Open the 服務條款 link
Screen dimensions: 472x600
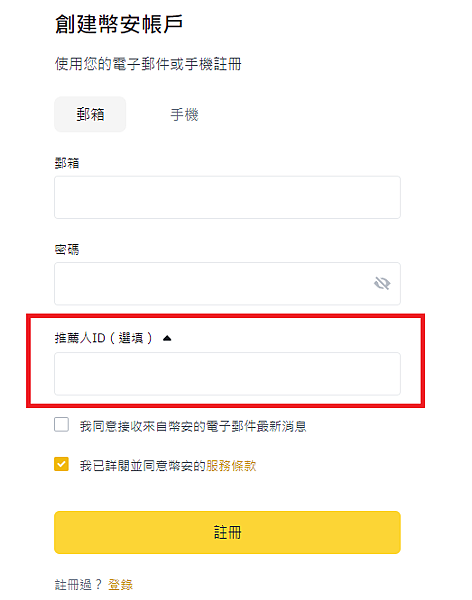[231, 466]
